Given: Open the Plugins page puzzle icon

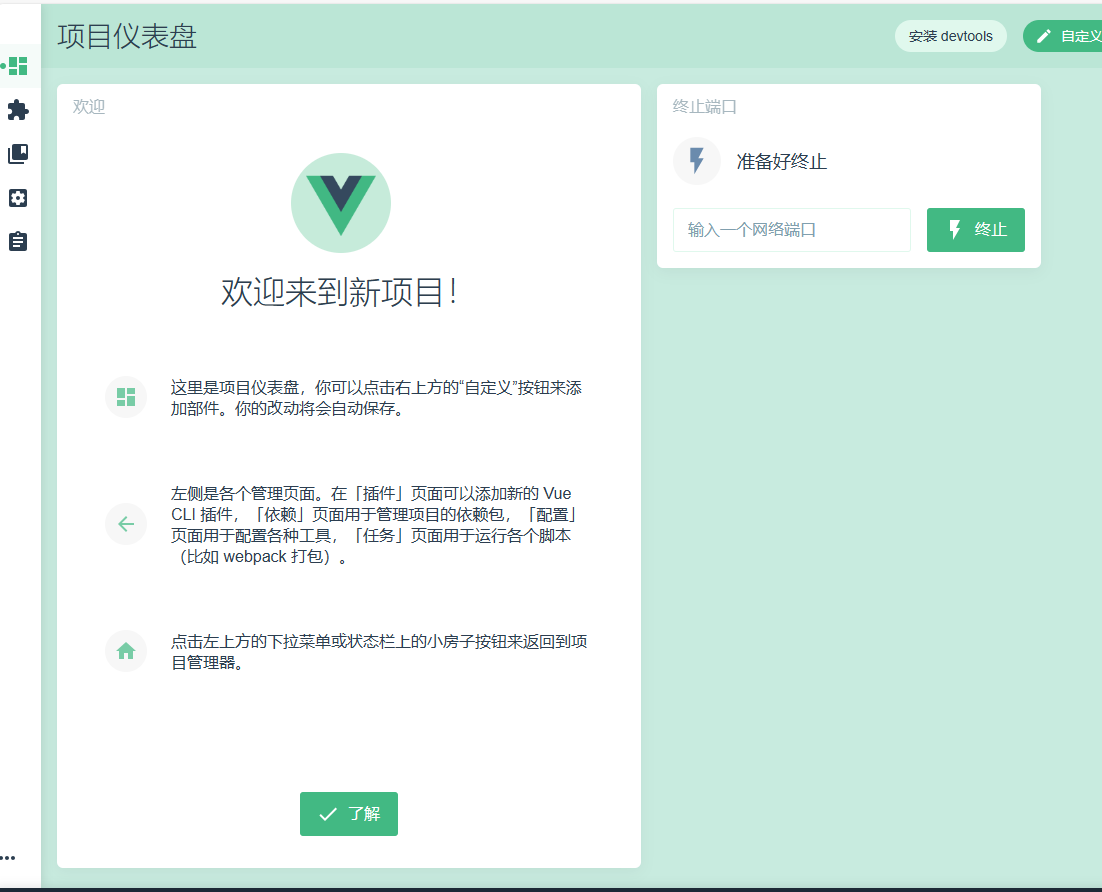Looking at the screenshot, I should pyautogui.click(x=18, y=110).
